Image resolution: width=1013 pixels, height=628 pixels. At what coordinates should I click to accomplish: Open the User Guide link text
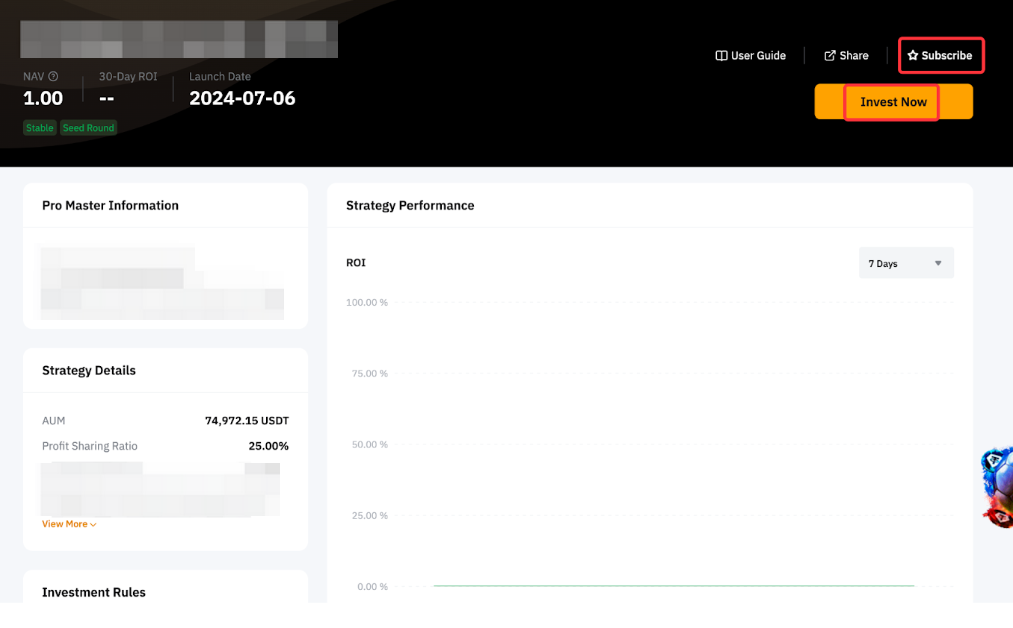[758, 56]
